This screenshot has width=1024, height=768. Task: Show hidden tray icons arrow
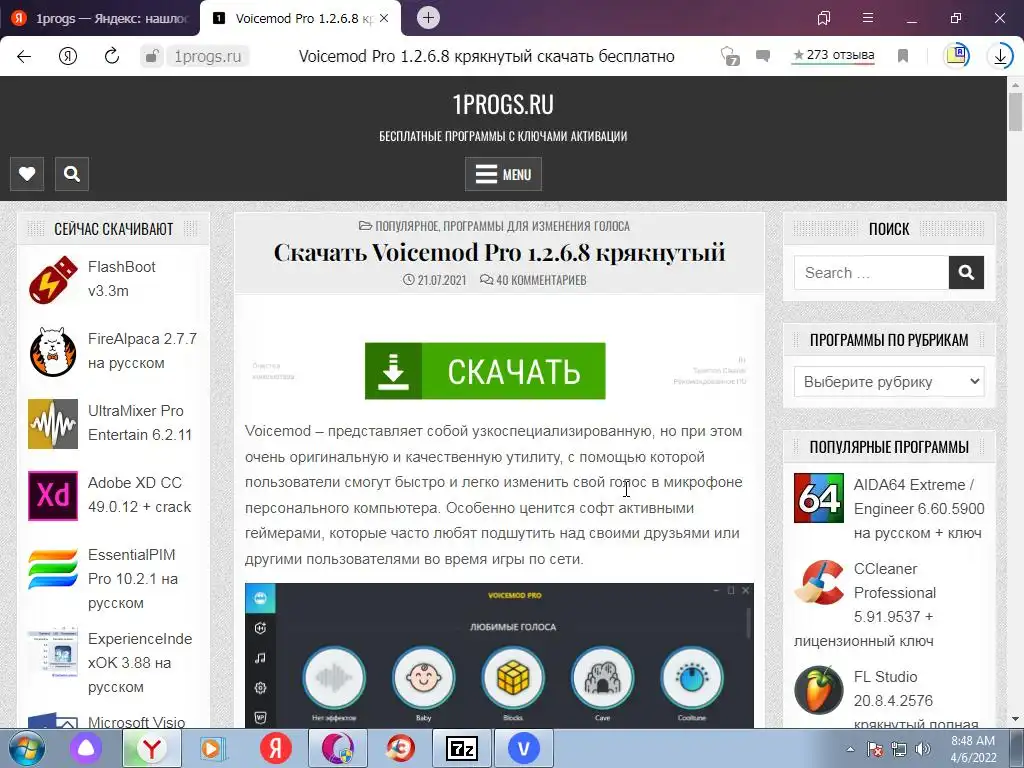[850, 749]
